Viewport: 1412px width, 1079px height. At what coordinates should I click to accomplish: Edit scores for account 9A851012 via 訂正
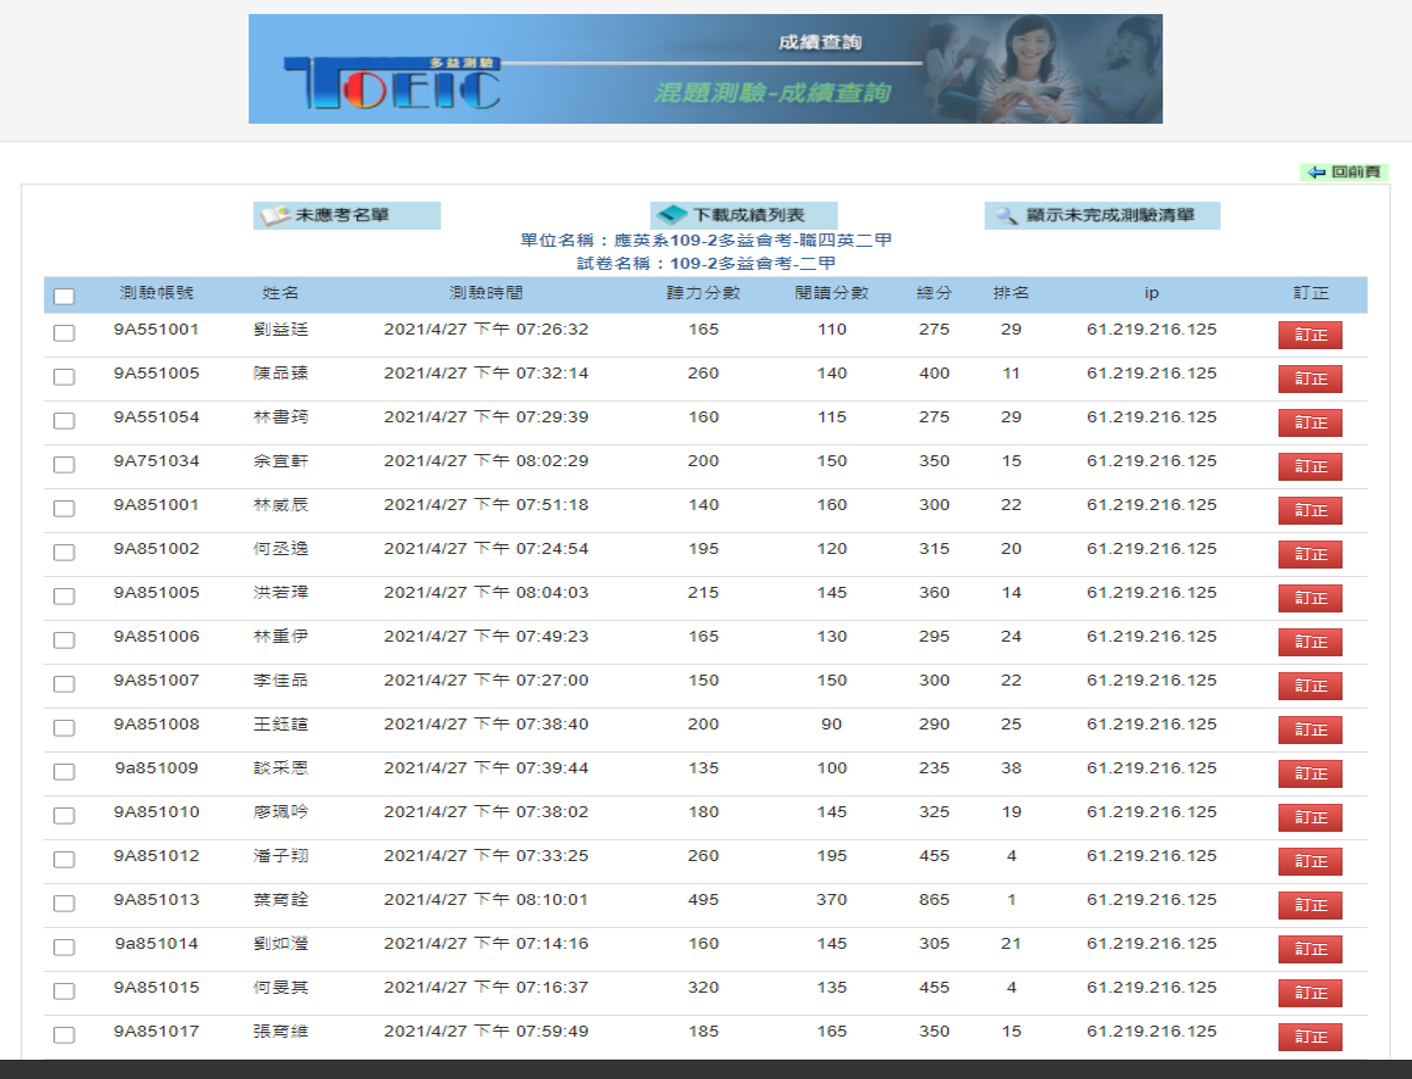[1310, 863]
